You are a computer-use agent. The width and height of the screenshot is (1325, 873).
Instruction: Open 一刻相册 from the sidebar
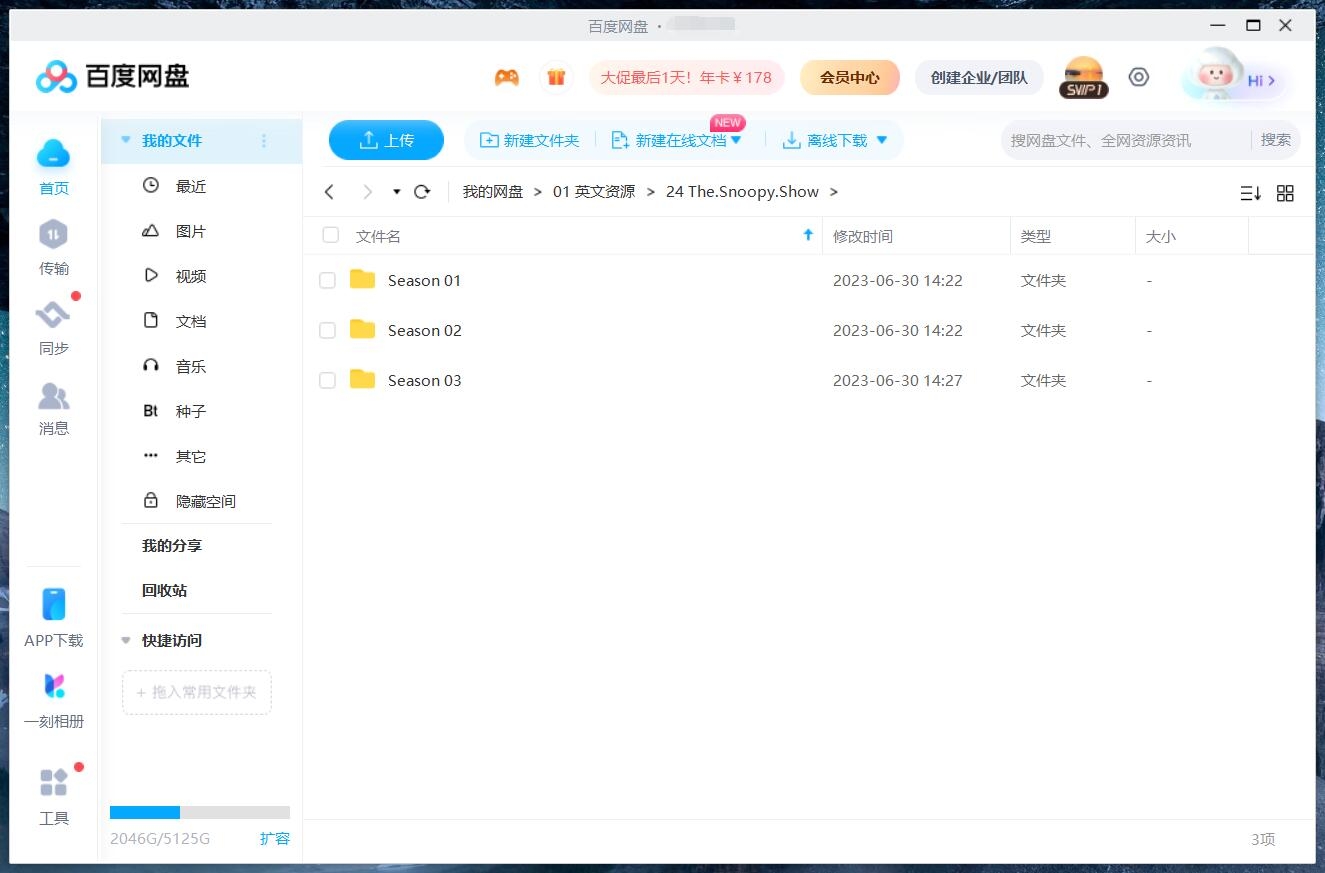pyautogui.click(x=53, y=699)
